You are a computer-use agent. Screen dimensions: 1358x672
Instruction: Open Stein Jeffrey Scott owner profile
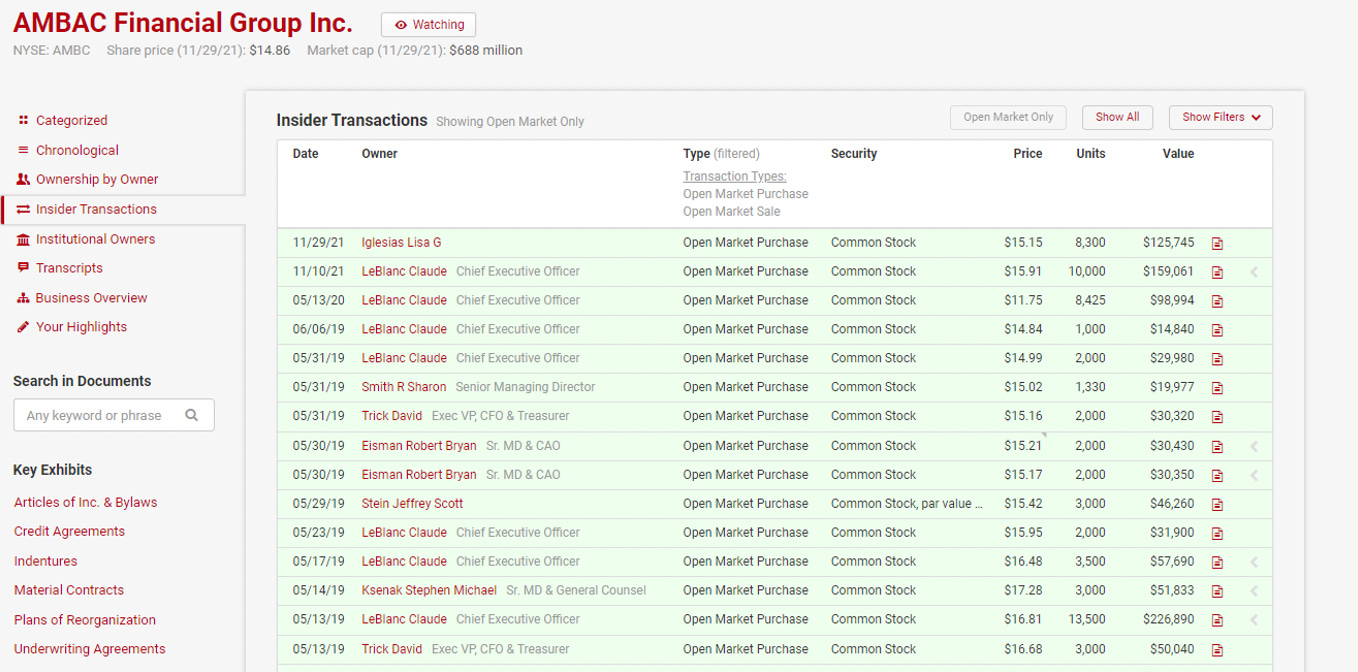click(412, 504)
